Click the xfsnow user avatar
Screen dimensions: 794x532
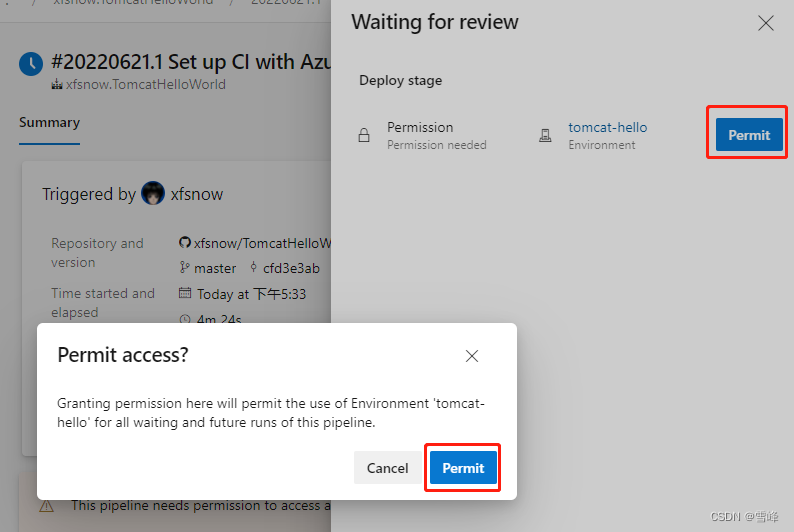coord(153,193)
